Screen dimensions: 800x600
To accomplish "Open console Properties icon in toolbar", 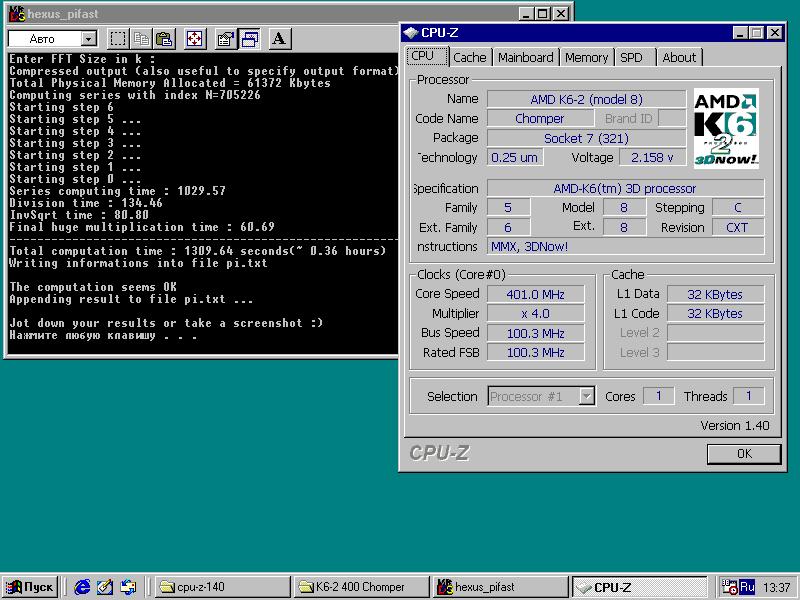I will 226,39.
